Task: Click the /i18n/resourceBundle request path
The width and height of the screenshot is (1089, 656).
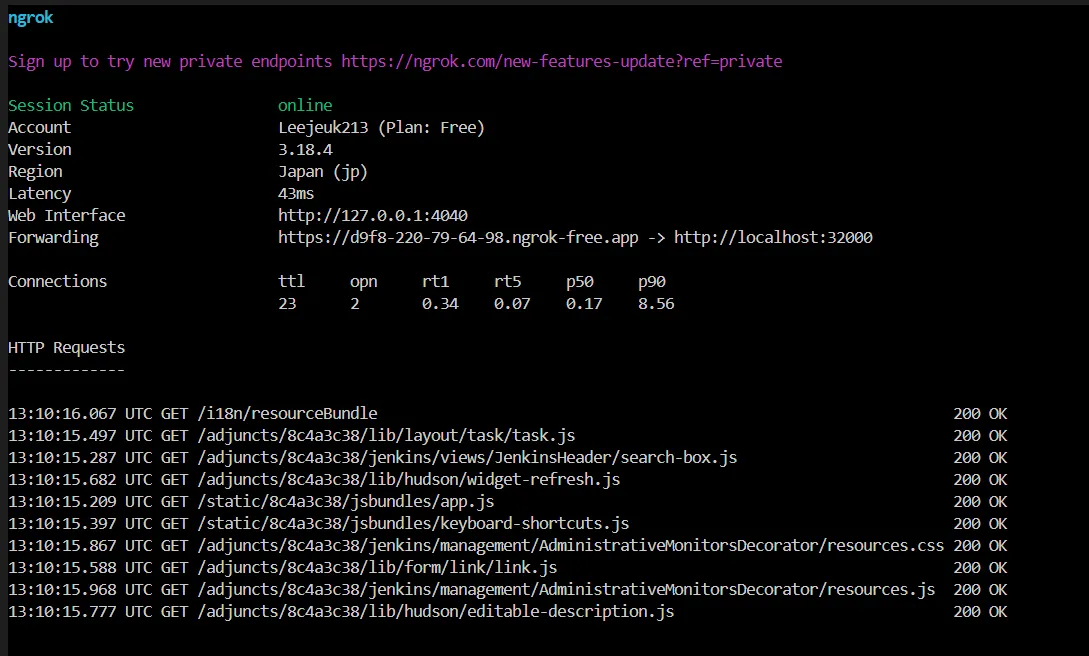Action: pyautogui.click(x=288, y=414)
